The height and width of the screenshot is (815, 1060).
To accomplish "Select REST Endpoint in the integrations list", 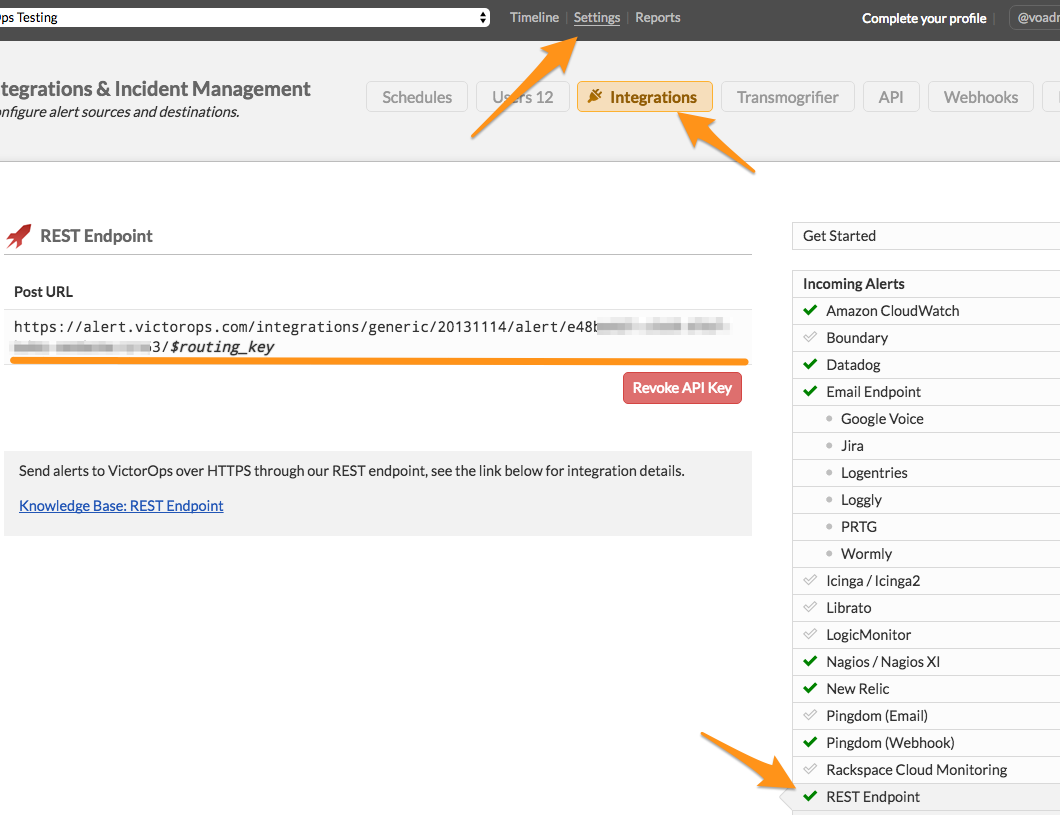I will 926,797.
